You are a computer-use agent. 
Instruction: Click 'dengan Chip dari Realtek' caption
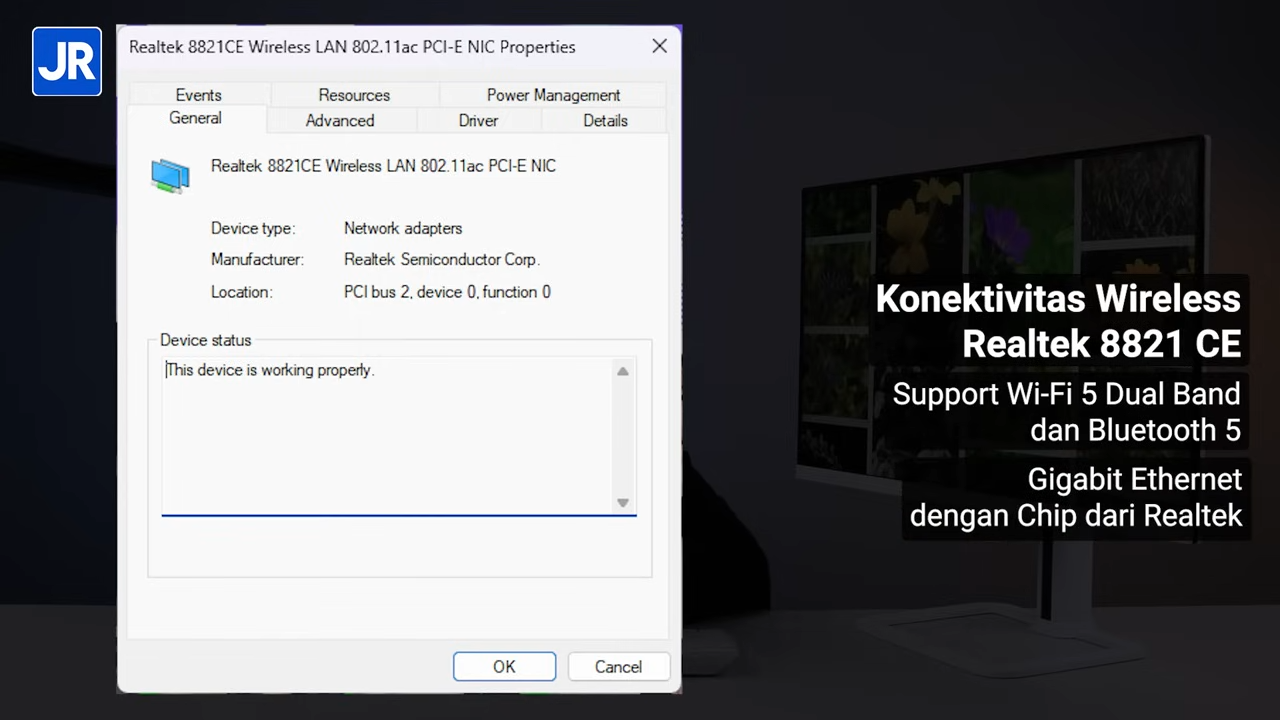pyautogui.click(x=1075, y=515)
